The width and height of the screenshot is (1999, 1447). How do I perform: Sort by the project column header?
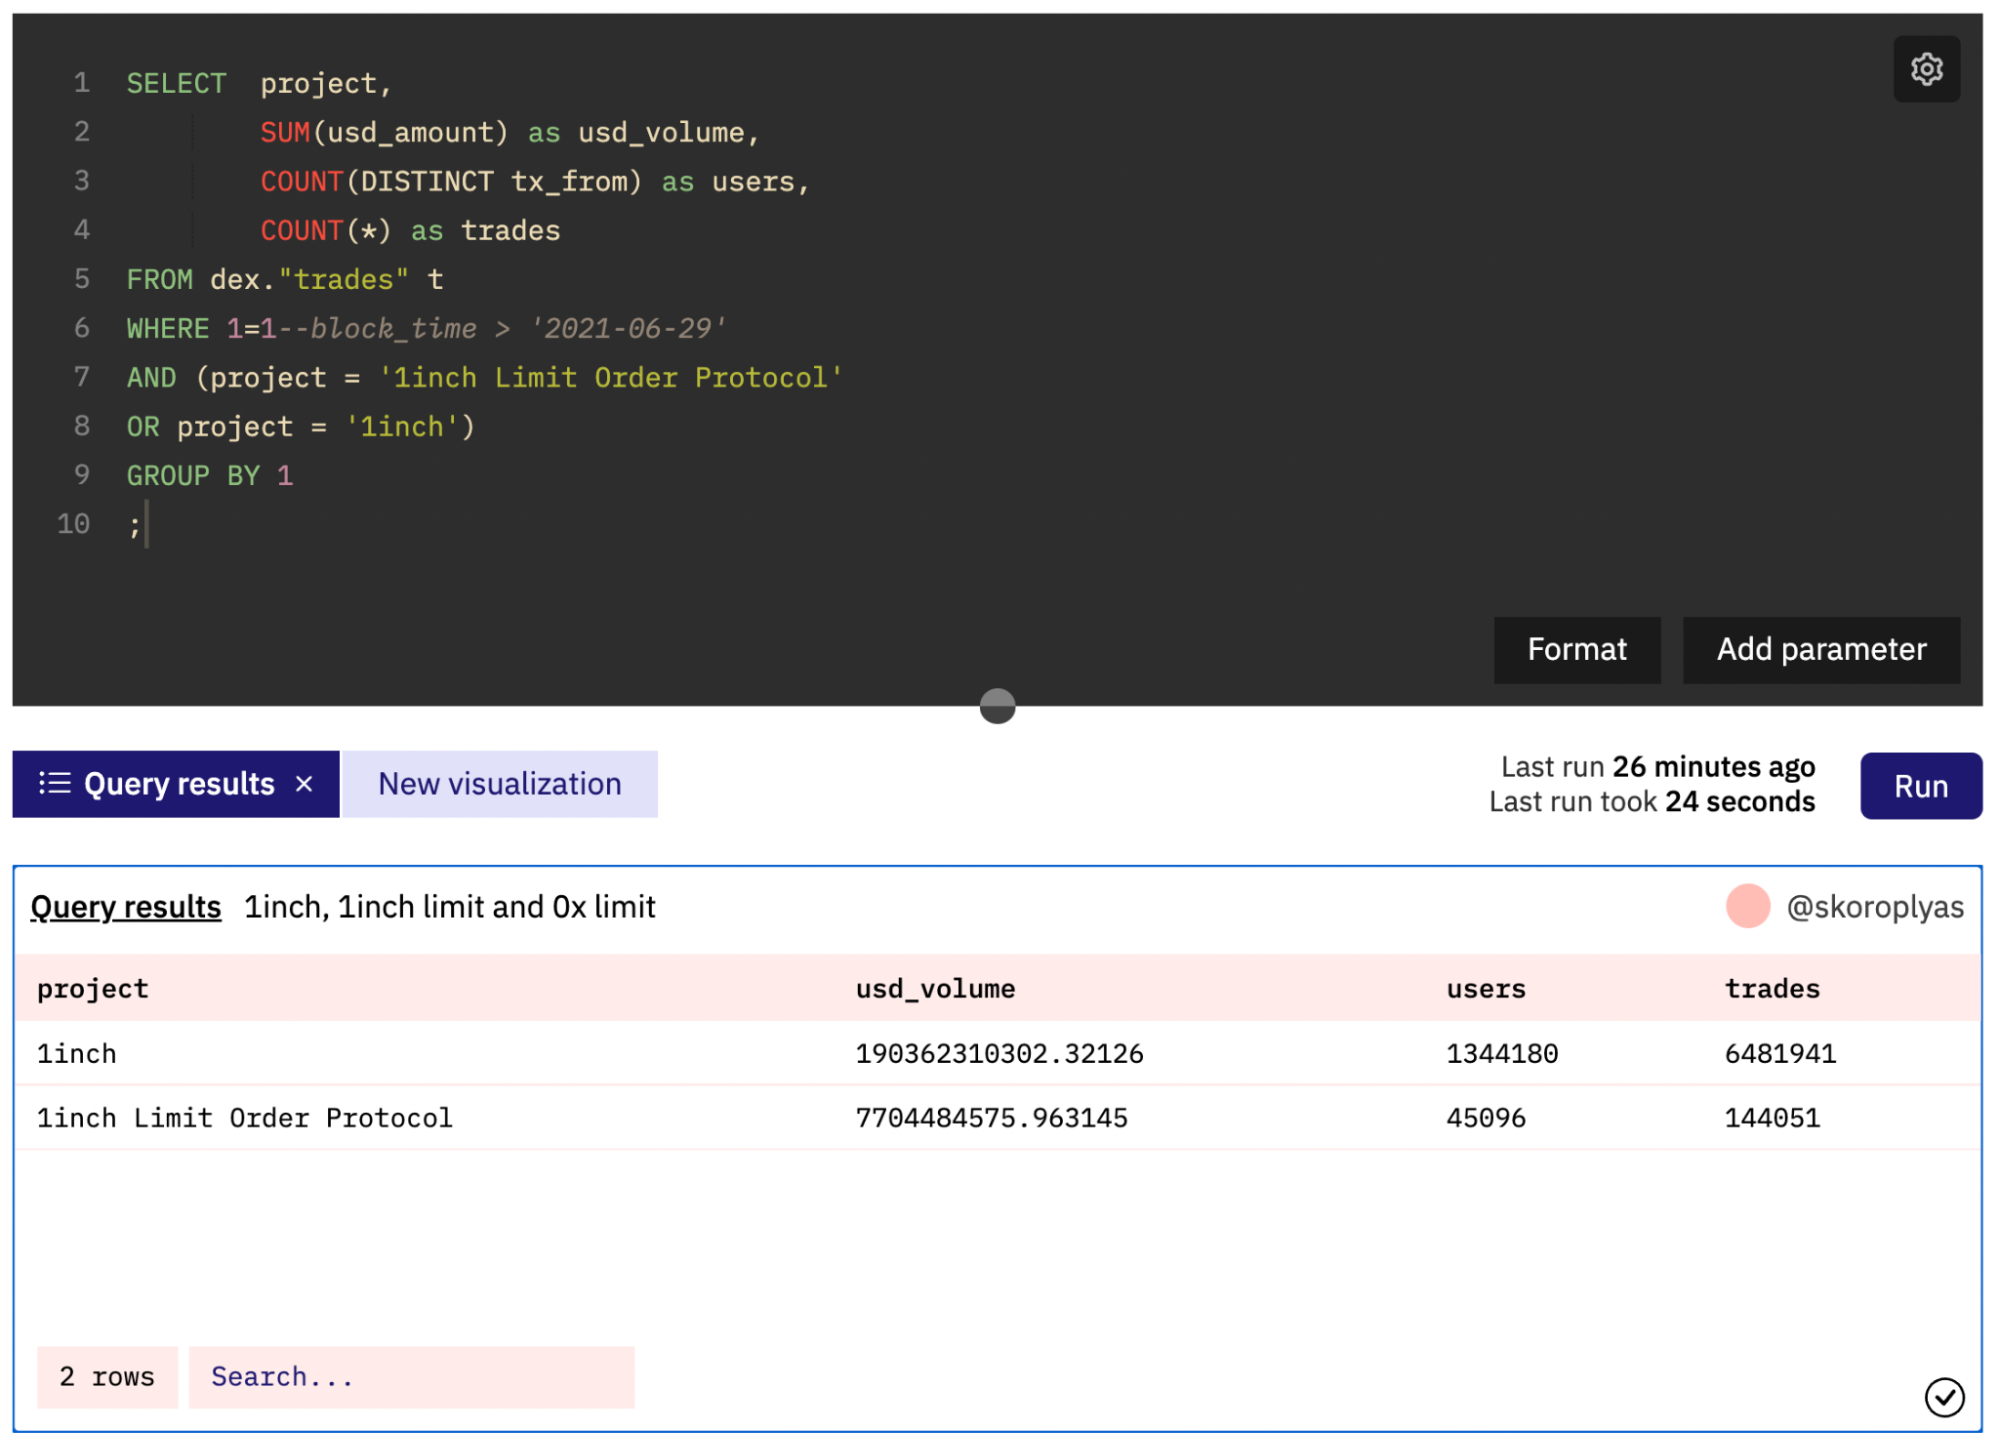click(x=92, y=988)
